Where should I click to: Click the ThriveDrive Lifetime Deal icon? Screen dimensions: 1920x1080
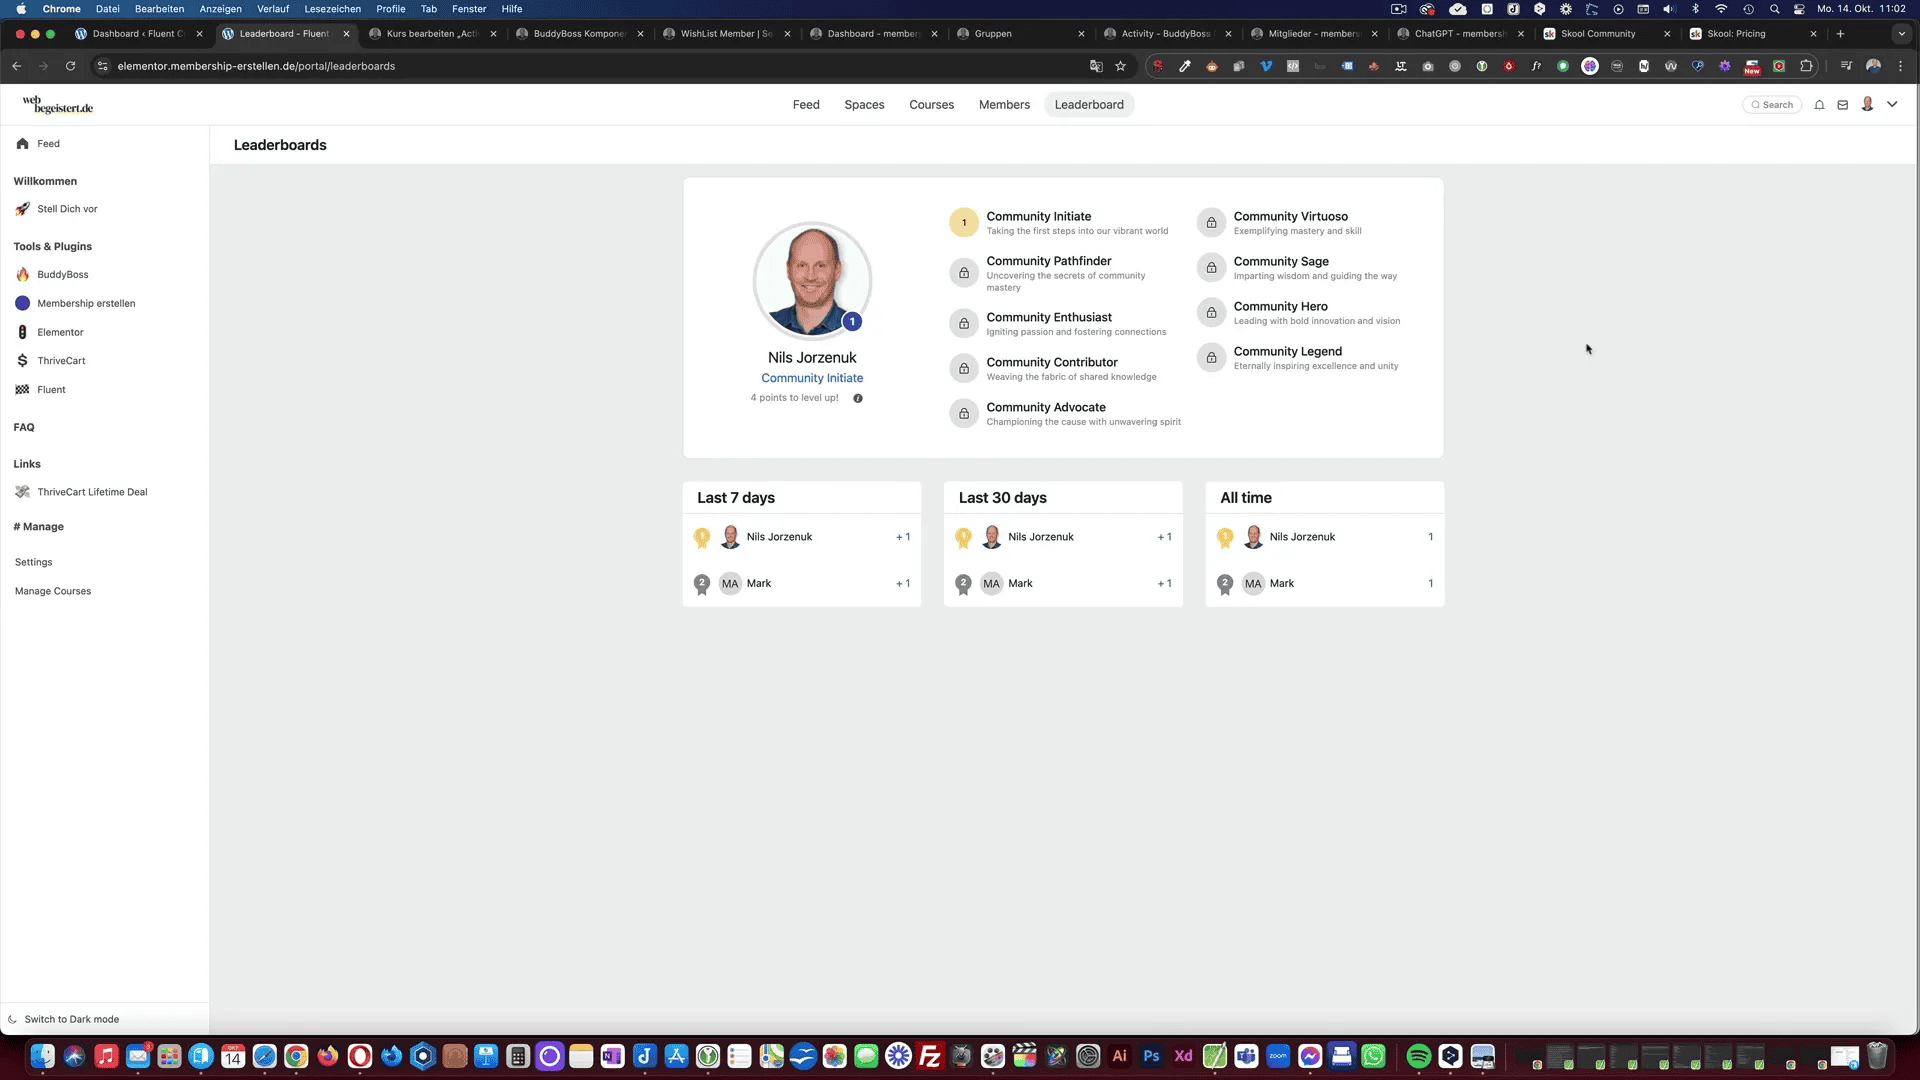pos(22,492)
